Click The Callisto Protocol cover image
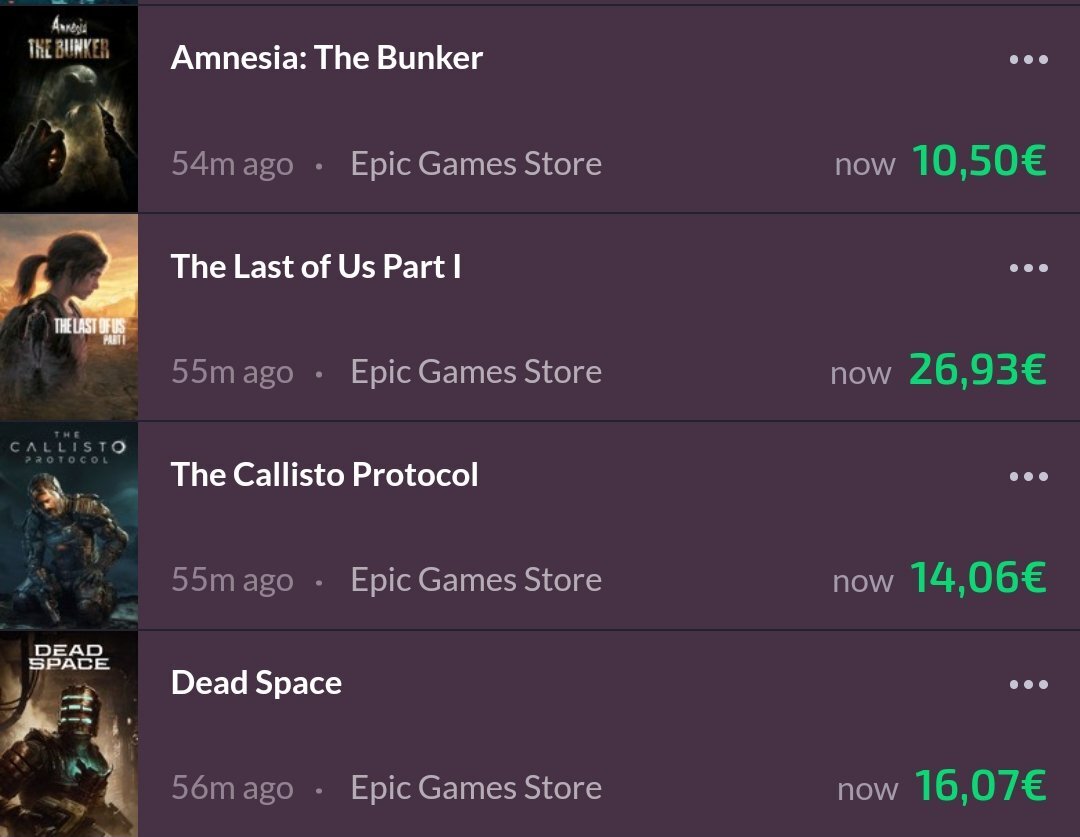 click(68, 526)
